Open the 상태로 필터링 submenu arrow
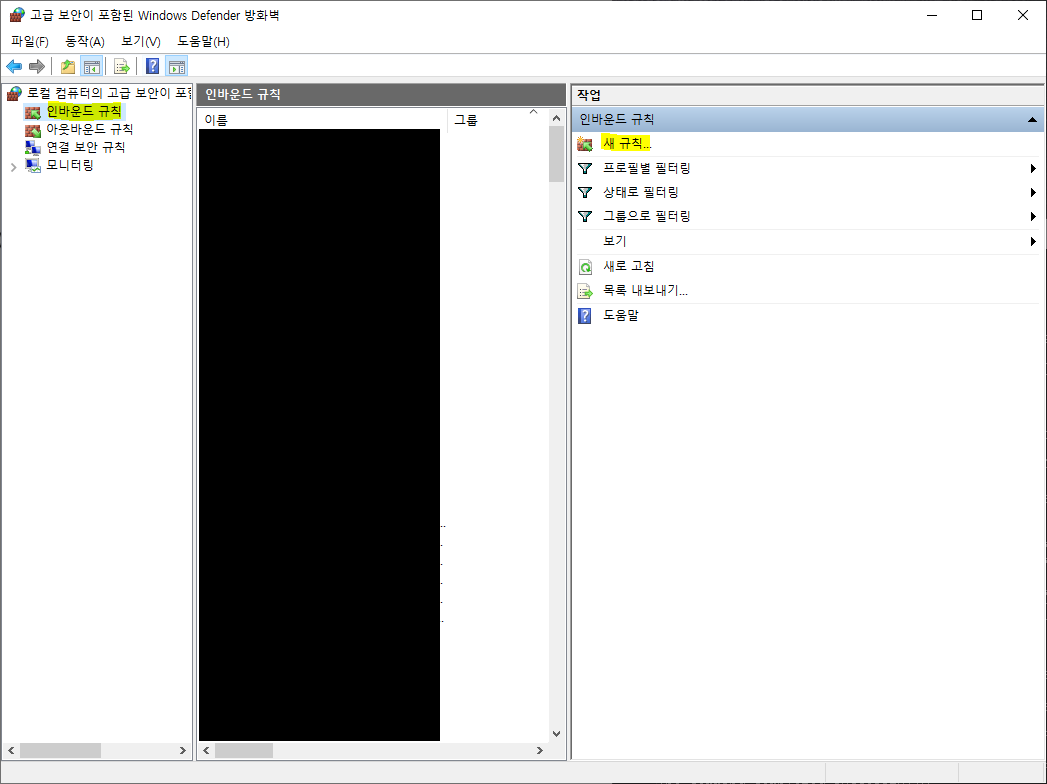Viewport: 1047px width, 784px height. 1033,192
